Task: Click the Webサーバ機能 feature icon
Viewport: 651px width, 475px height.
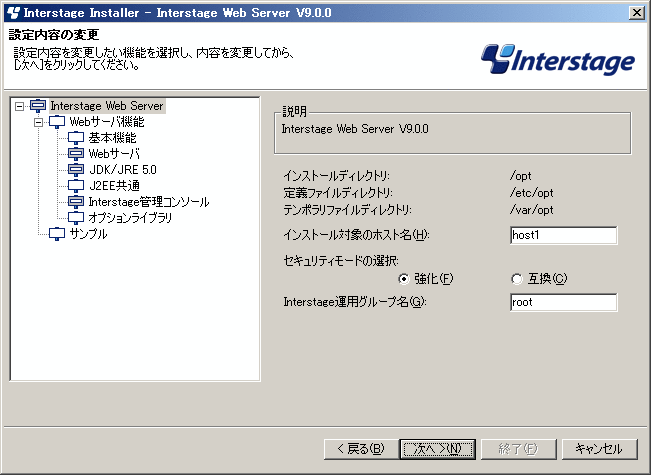Action: (57, 122)
